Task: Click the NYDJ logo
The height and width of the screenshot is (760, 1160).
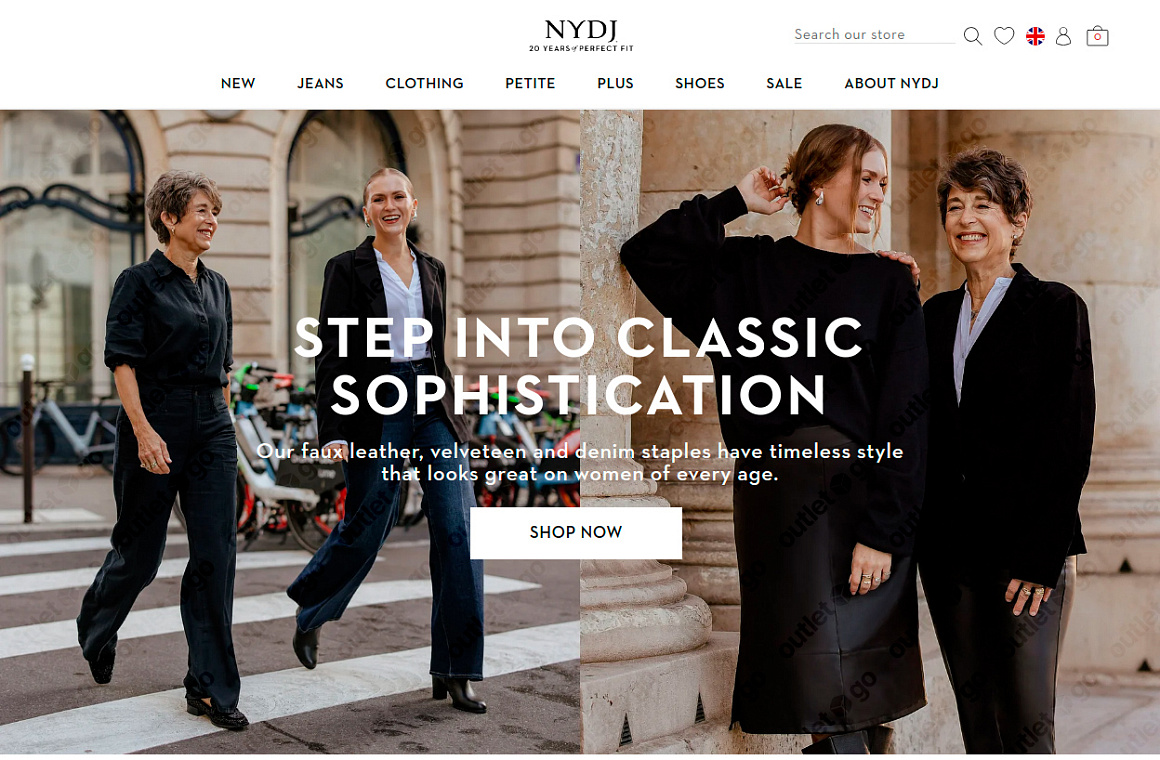Action: point(581,36)
